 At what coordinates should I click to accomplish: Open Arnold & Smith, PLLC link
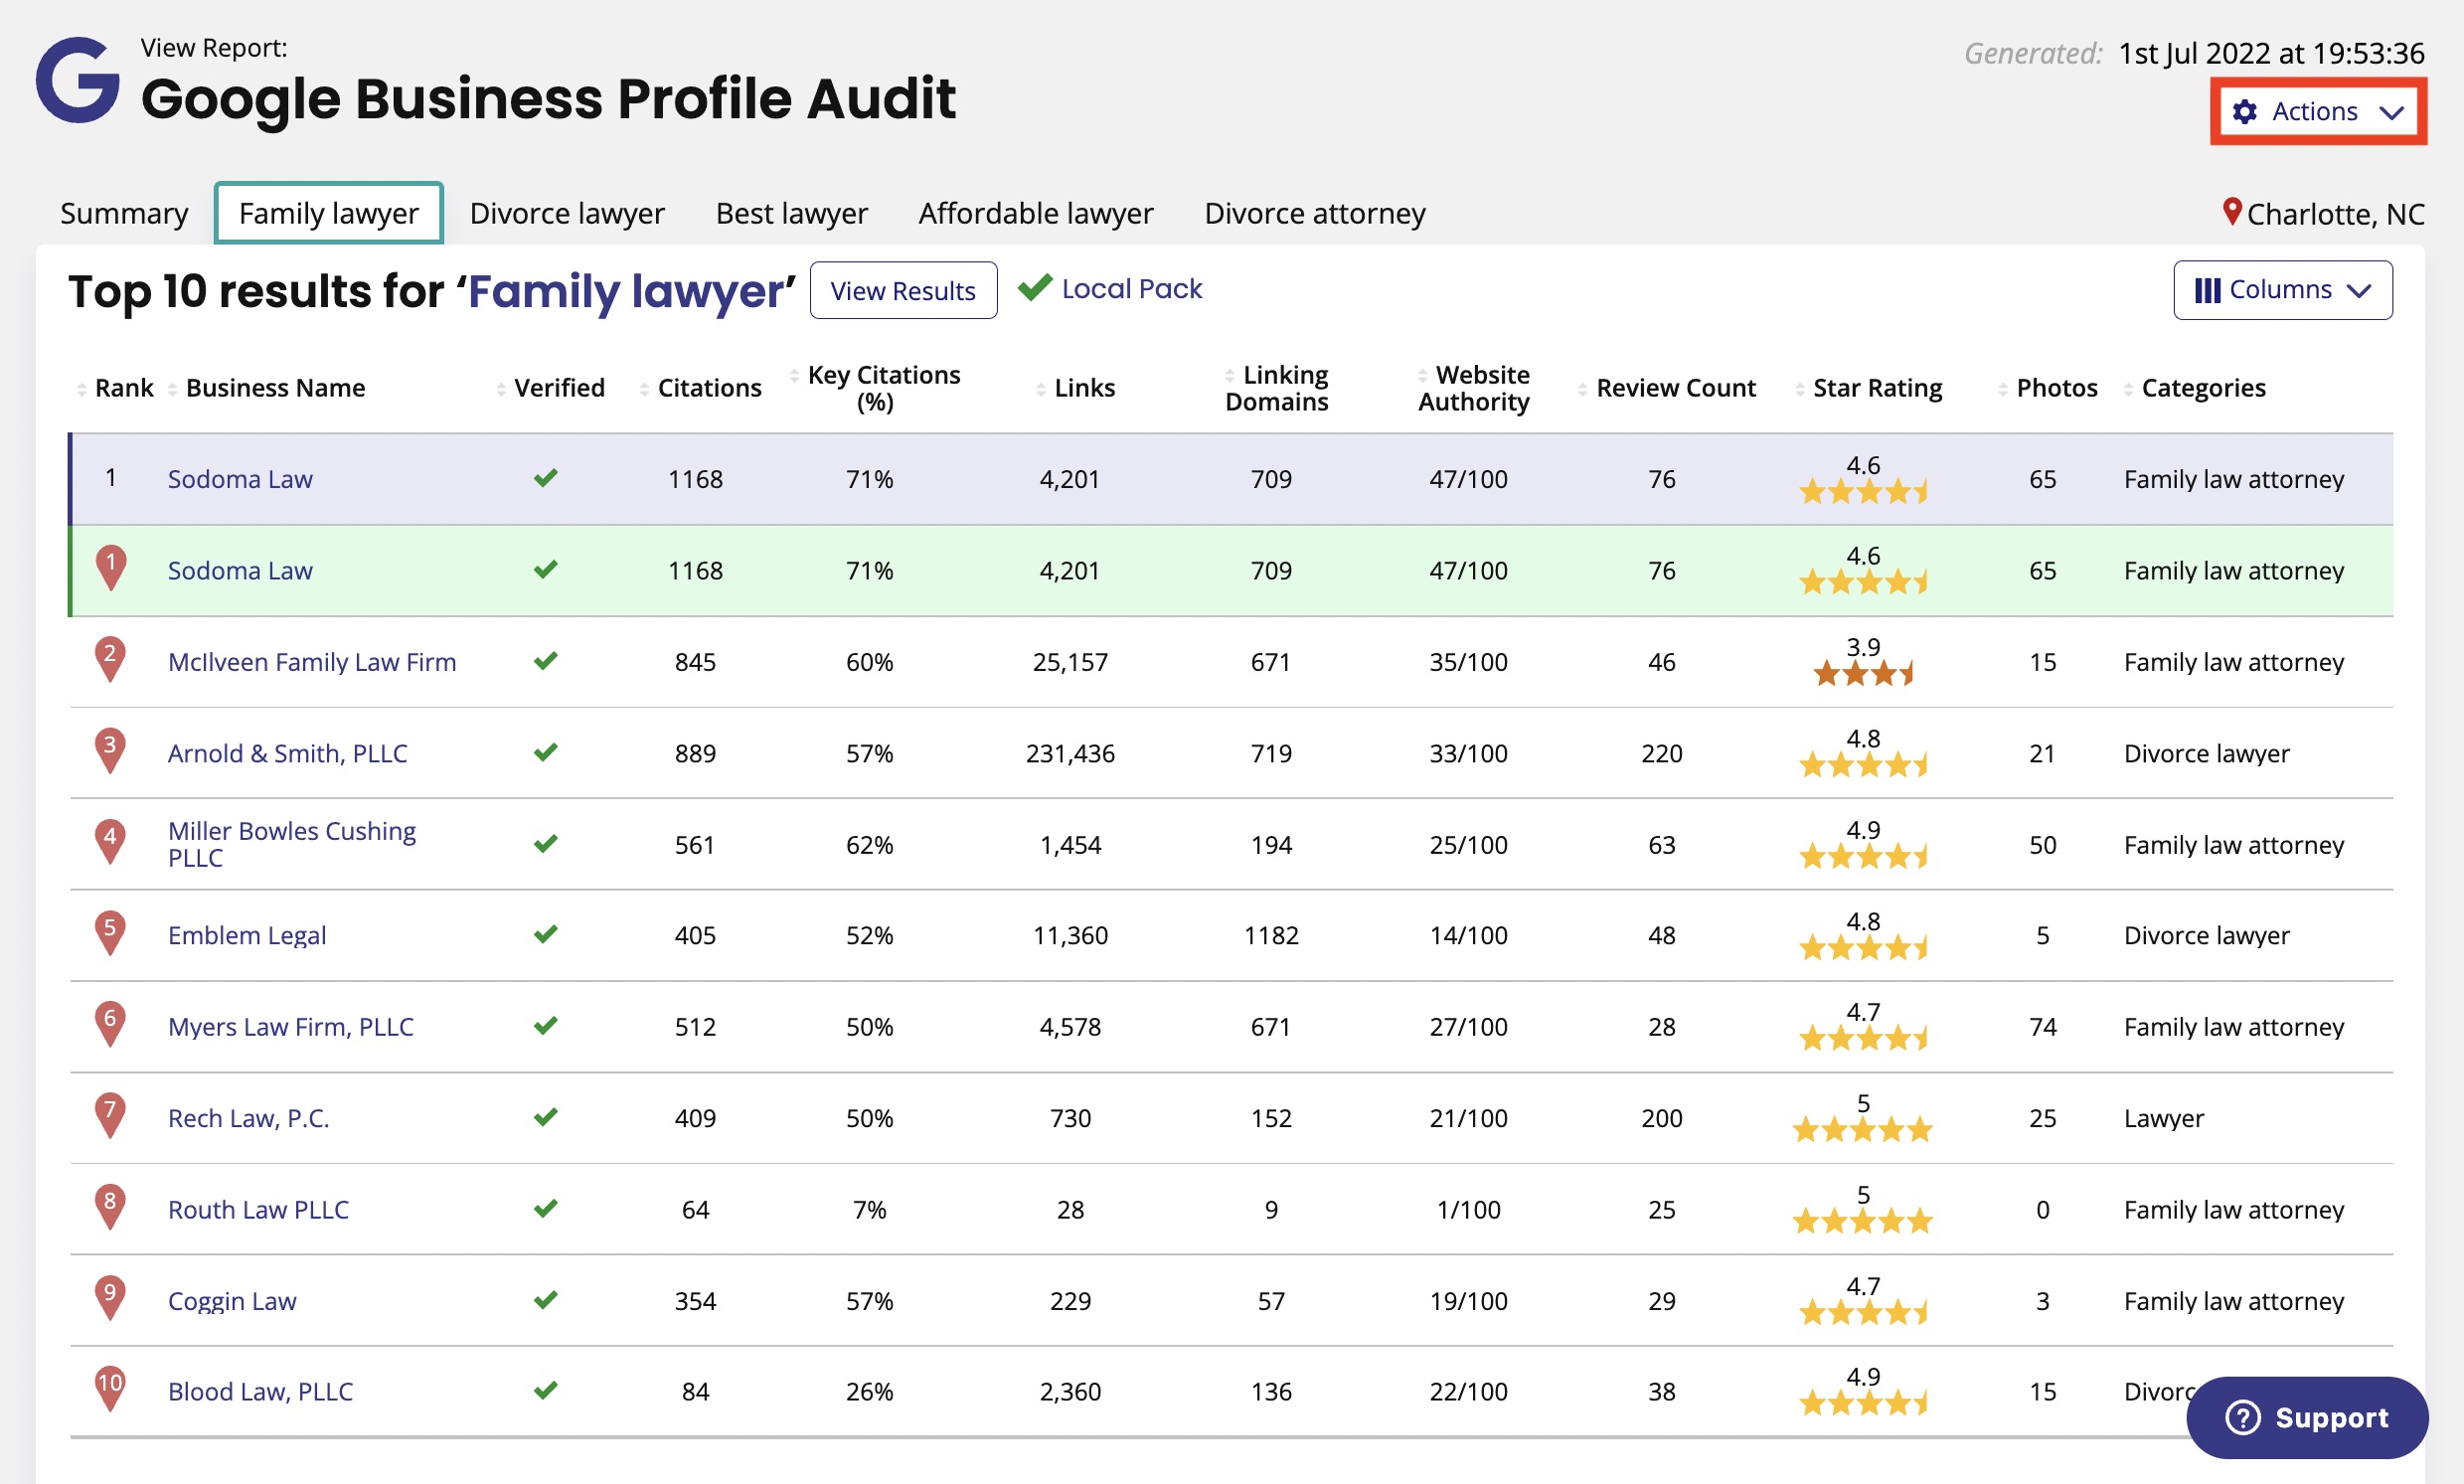(x=288, y=753)
